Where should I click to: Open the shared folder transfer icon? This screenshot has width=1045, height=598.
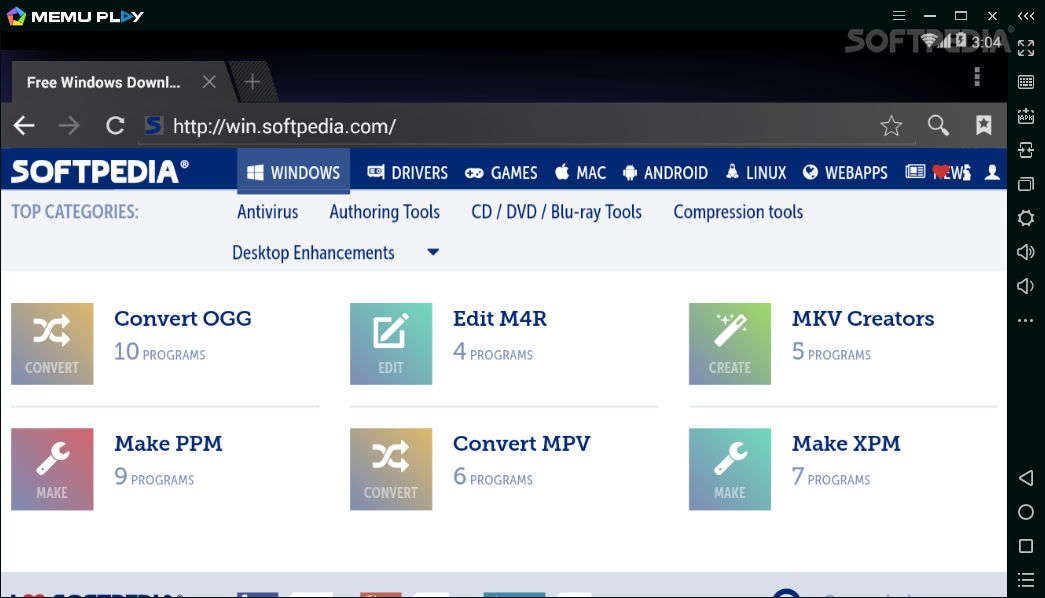click(x=1026, y=150)
